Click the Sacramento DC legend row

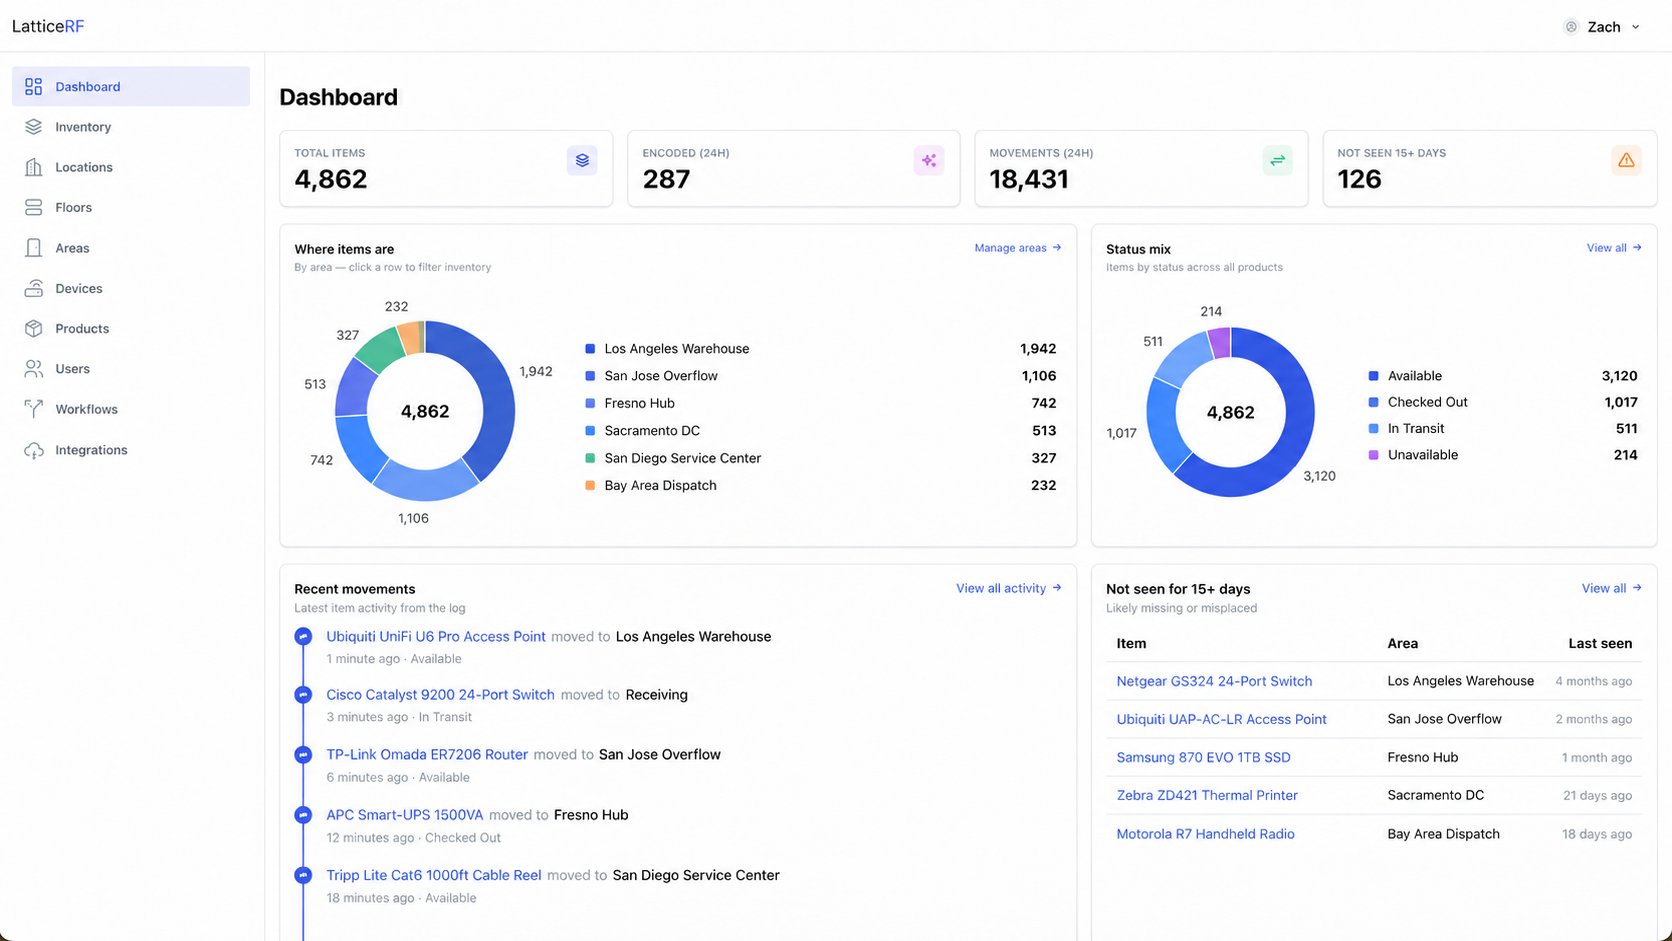(x=820, y=431)
